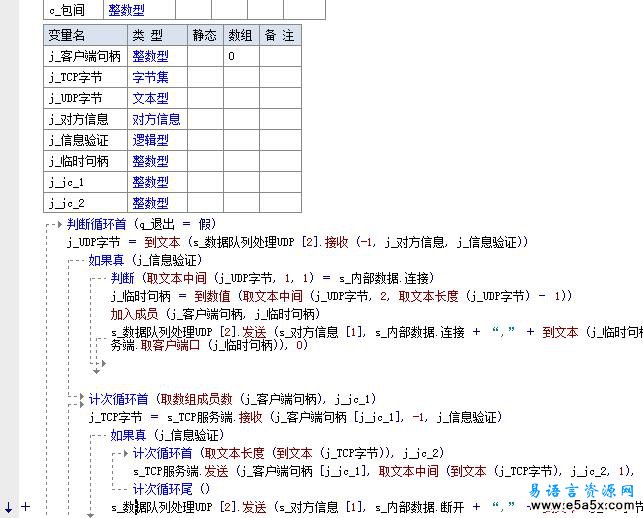Click the c_包间 name cell
This screenshot has width=643, height=518.
[x=73, y=10]
